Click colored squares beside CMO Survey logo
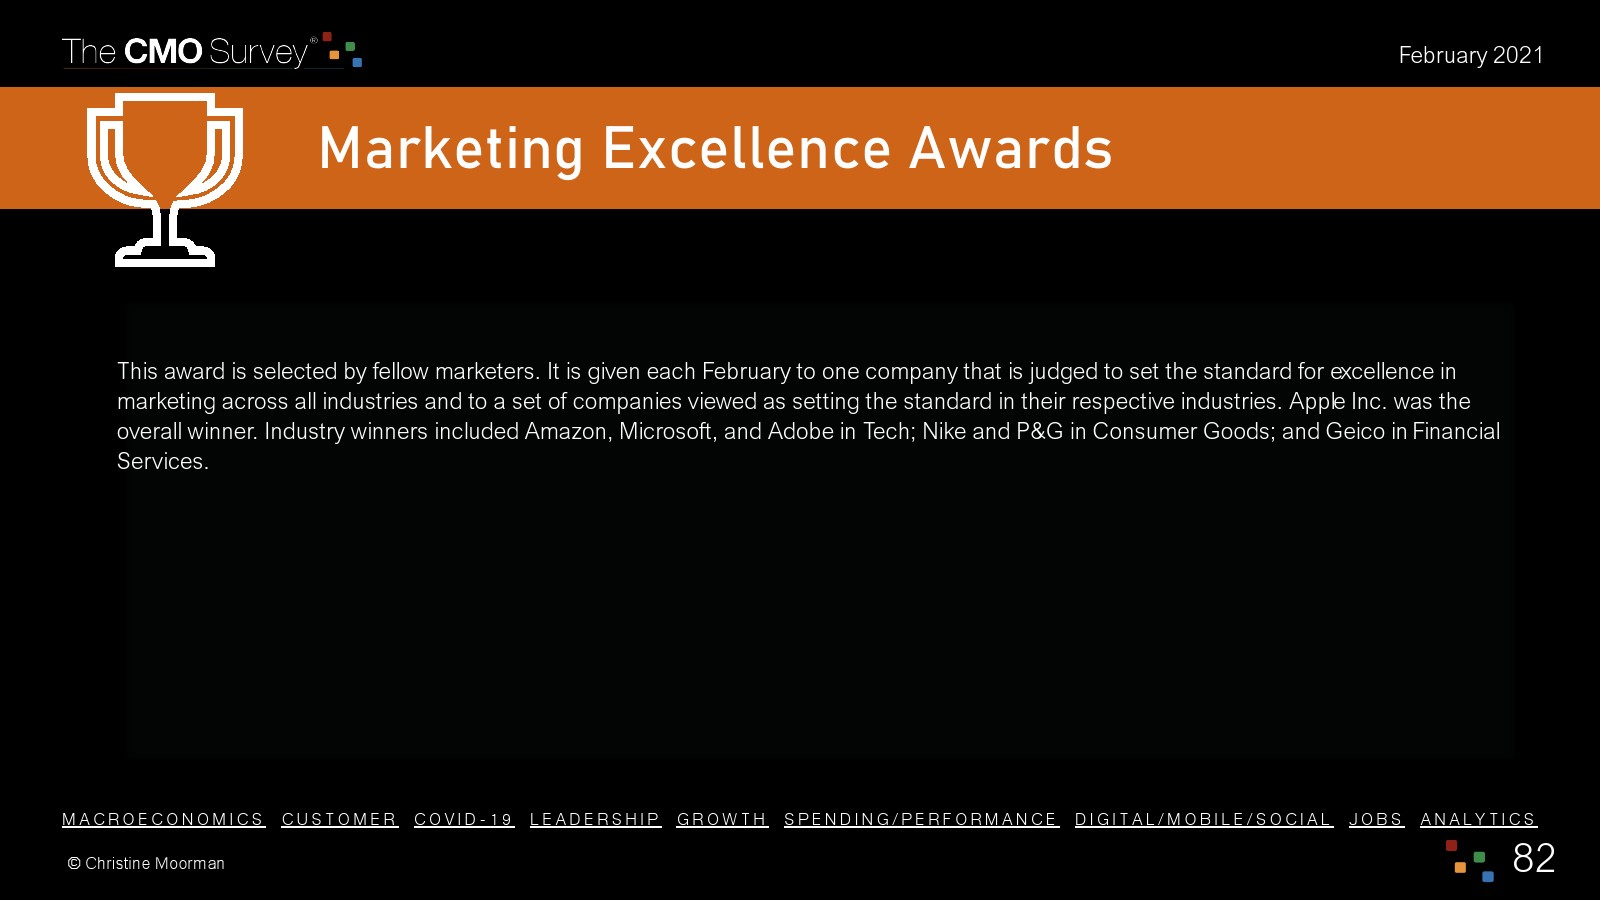The image size is (1600, 900). tap(343, 50)
